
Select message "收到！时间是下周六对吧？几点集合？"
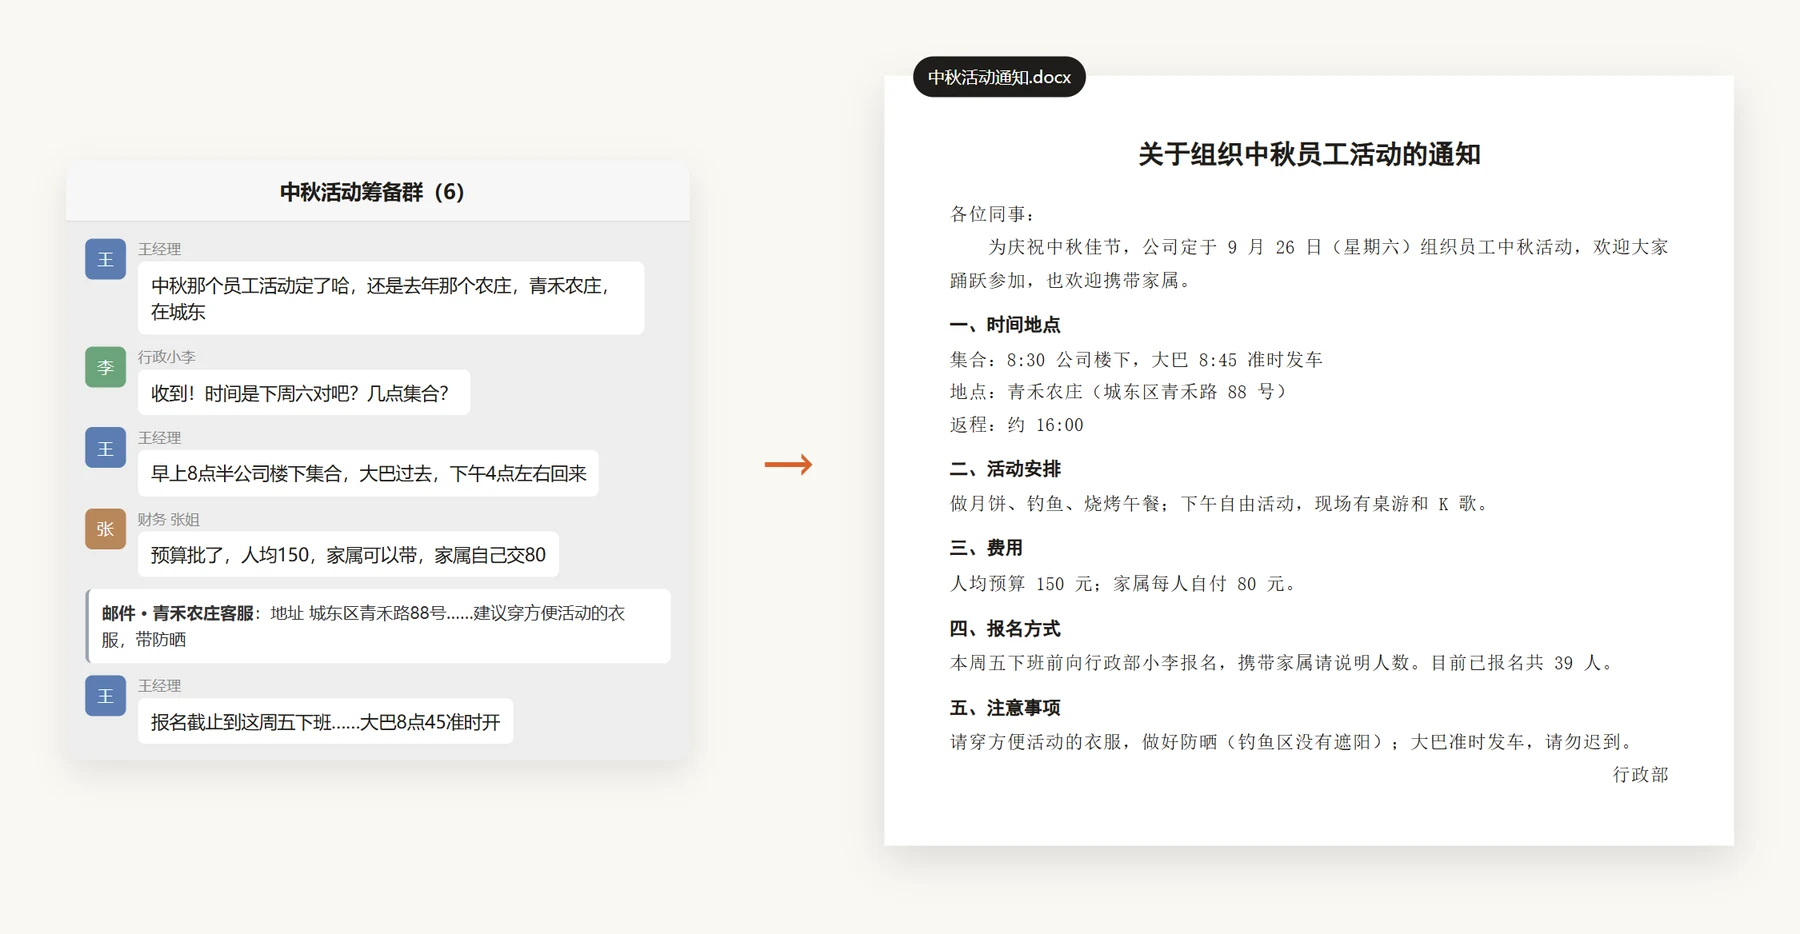click(x=304, y=393)
